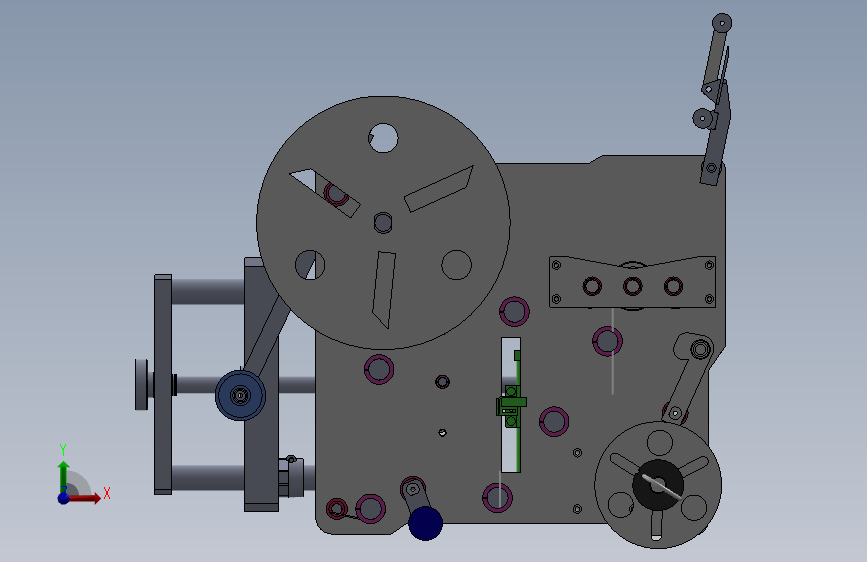
Task: Select the right purple hole in the rectangular plate
Action: coord(673,287)
